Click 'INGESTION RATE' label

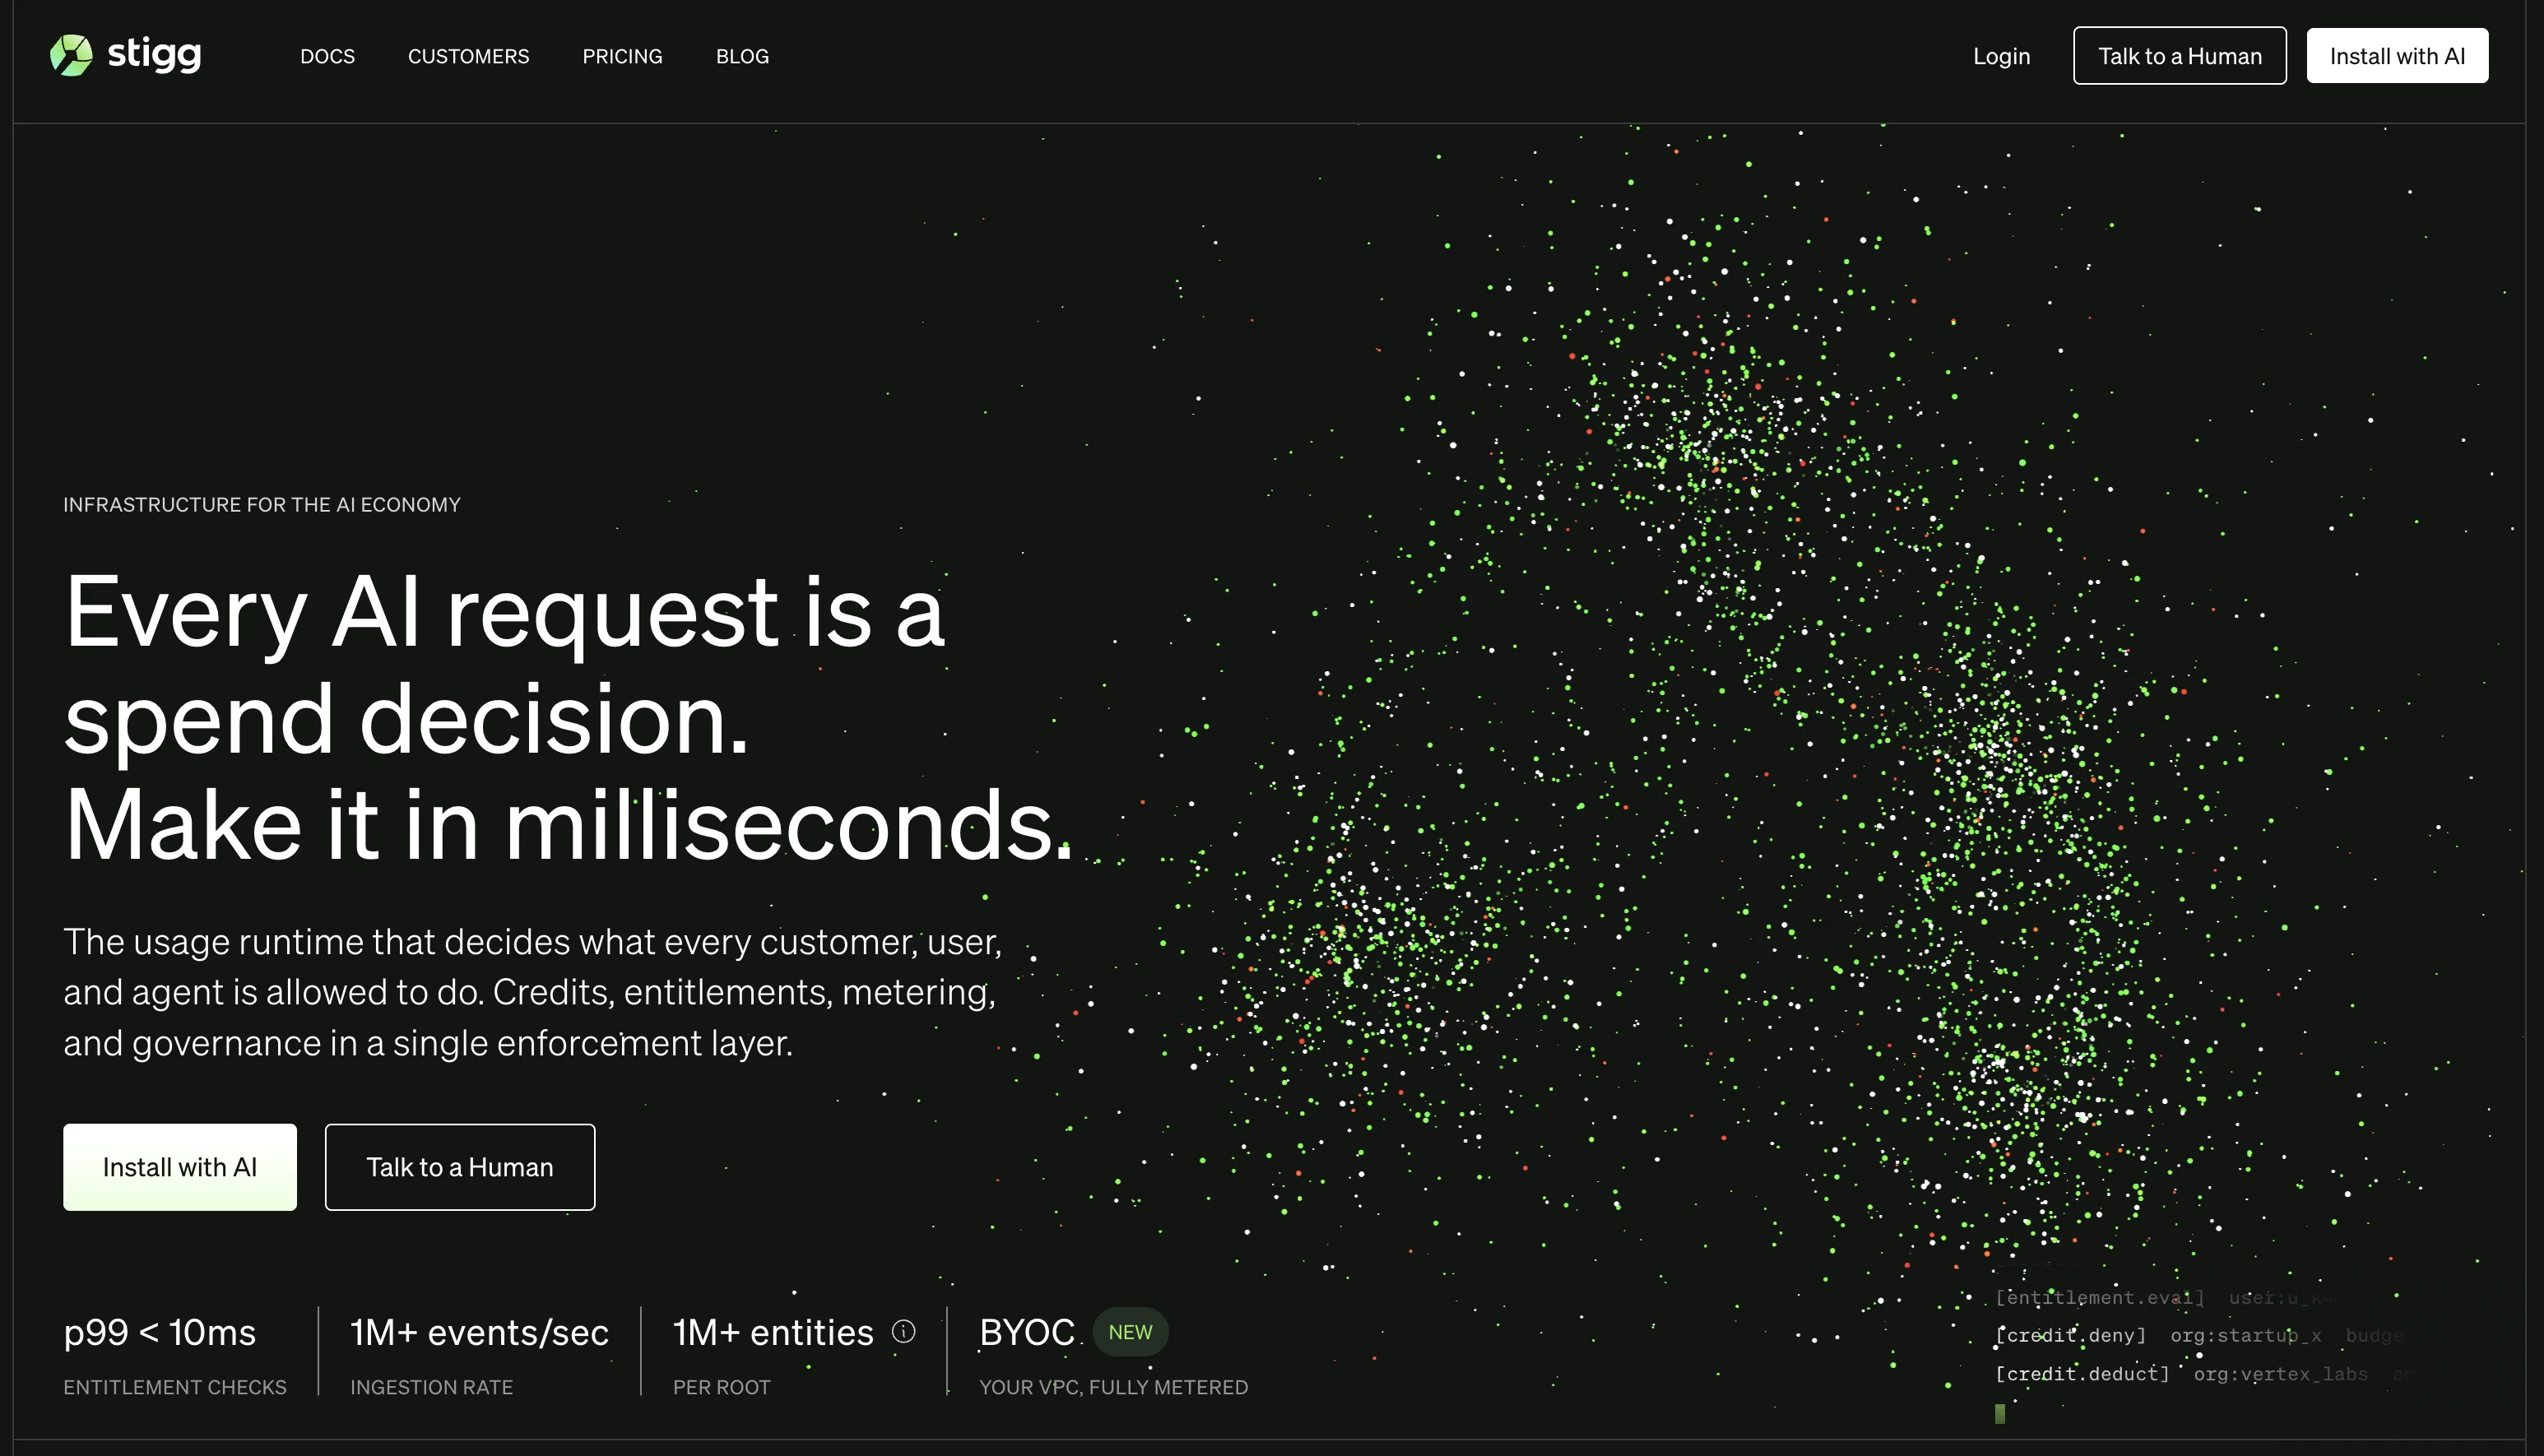click(x=431, y=1387)
